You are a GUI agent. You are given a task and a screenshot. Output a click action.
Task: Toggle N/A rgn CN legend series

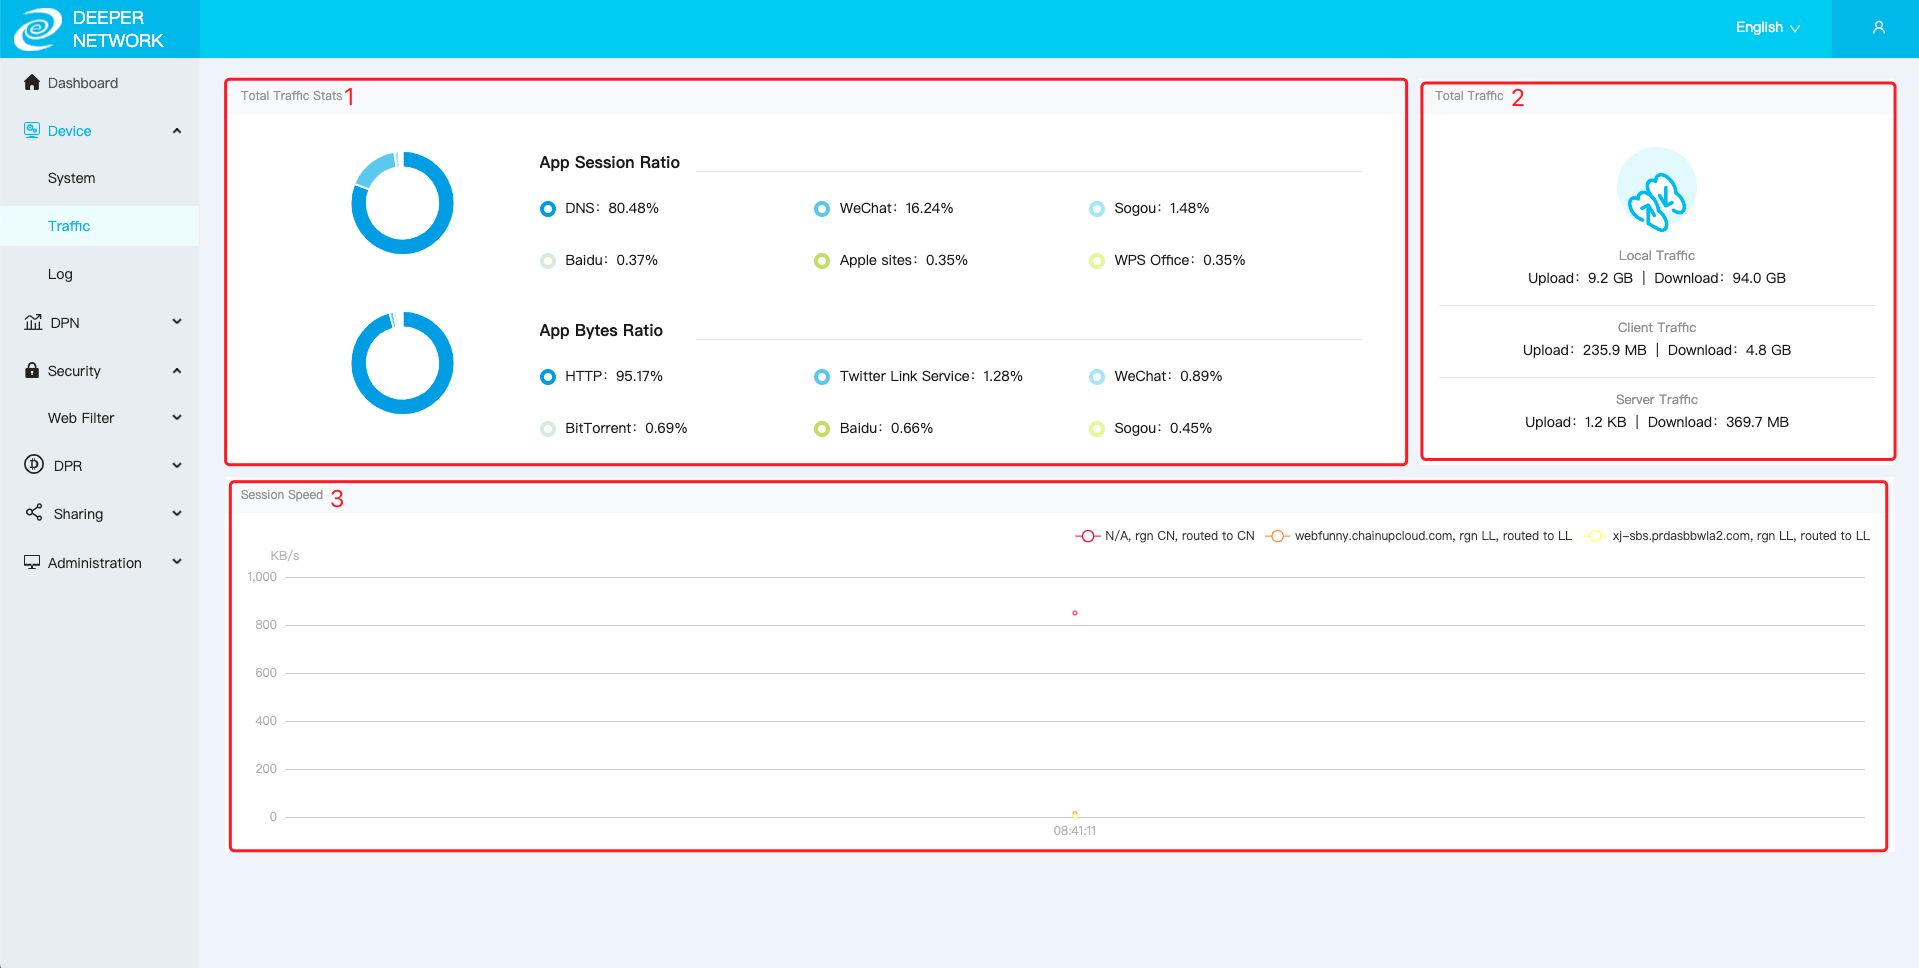pos(1164,536)
